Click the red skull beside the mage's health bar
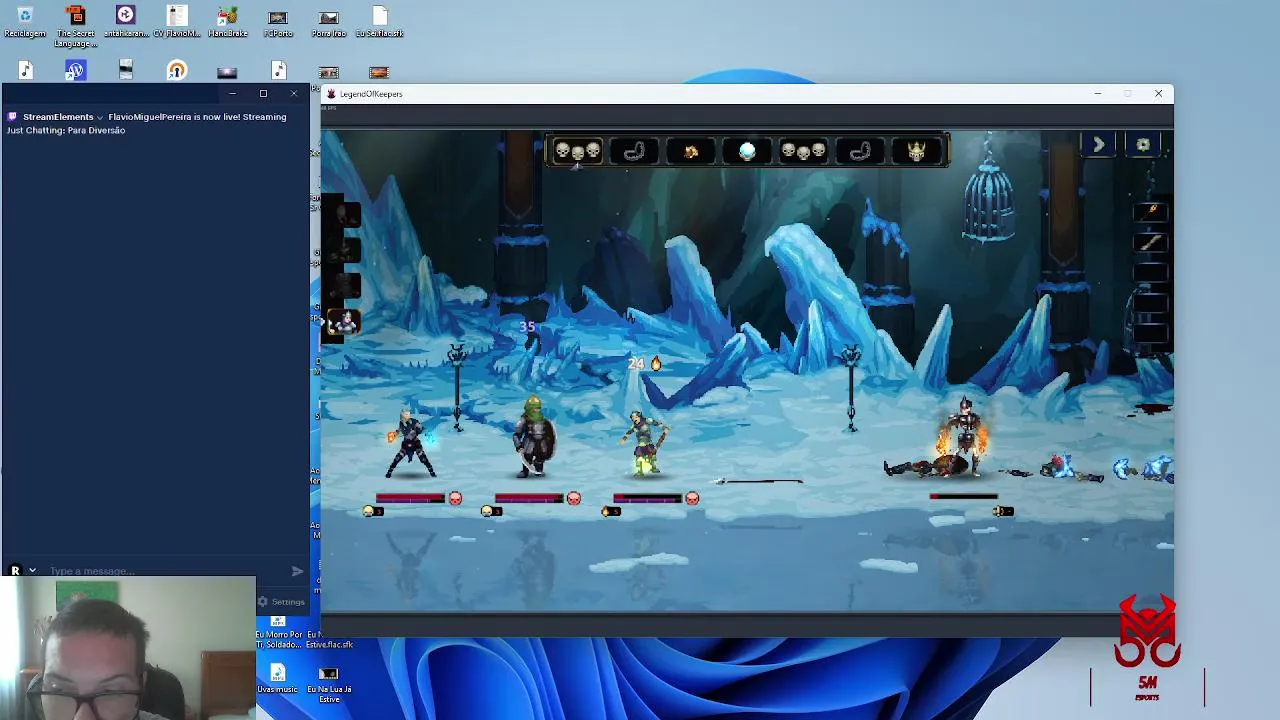This screenshot has height=720, width=1280. coord(455,498)
